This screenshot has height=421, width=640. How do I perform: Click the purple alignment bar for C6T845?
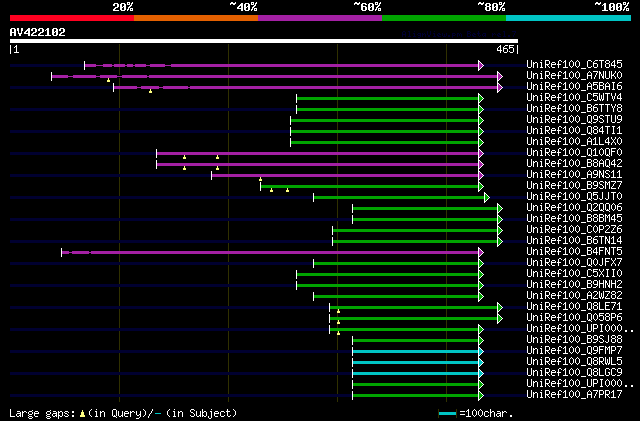[282, 65]
